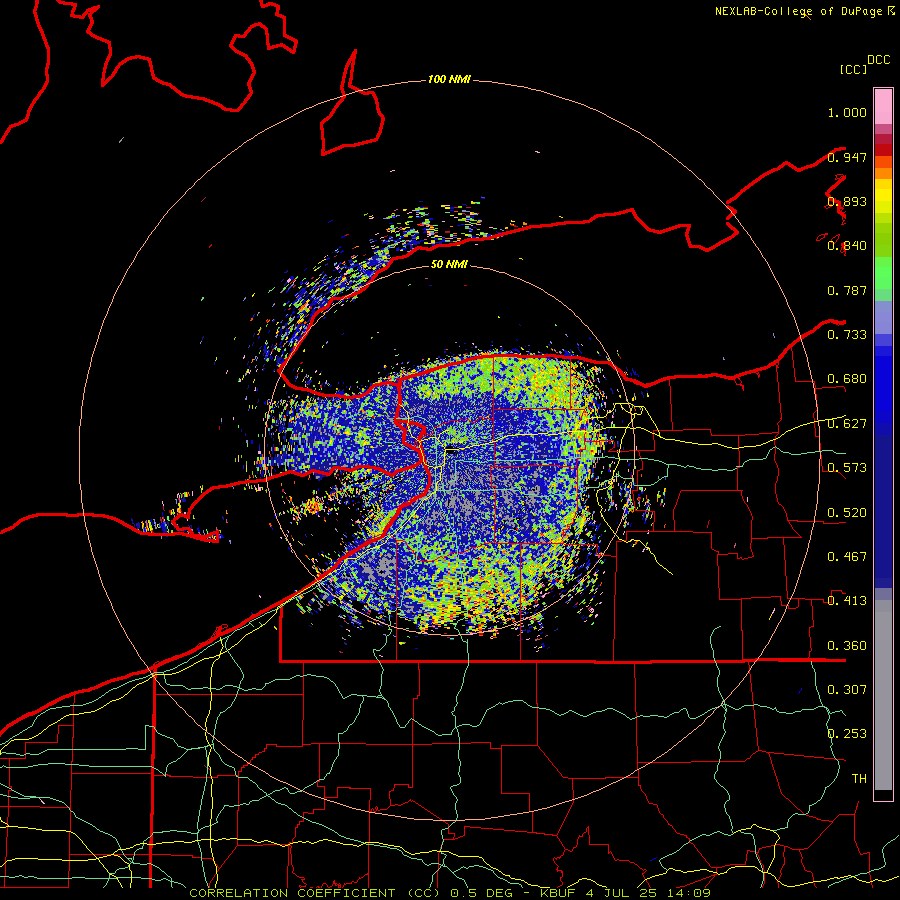Click the DCC label above the color scale

(x=879, y=60)
